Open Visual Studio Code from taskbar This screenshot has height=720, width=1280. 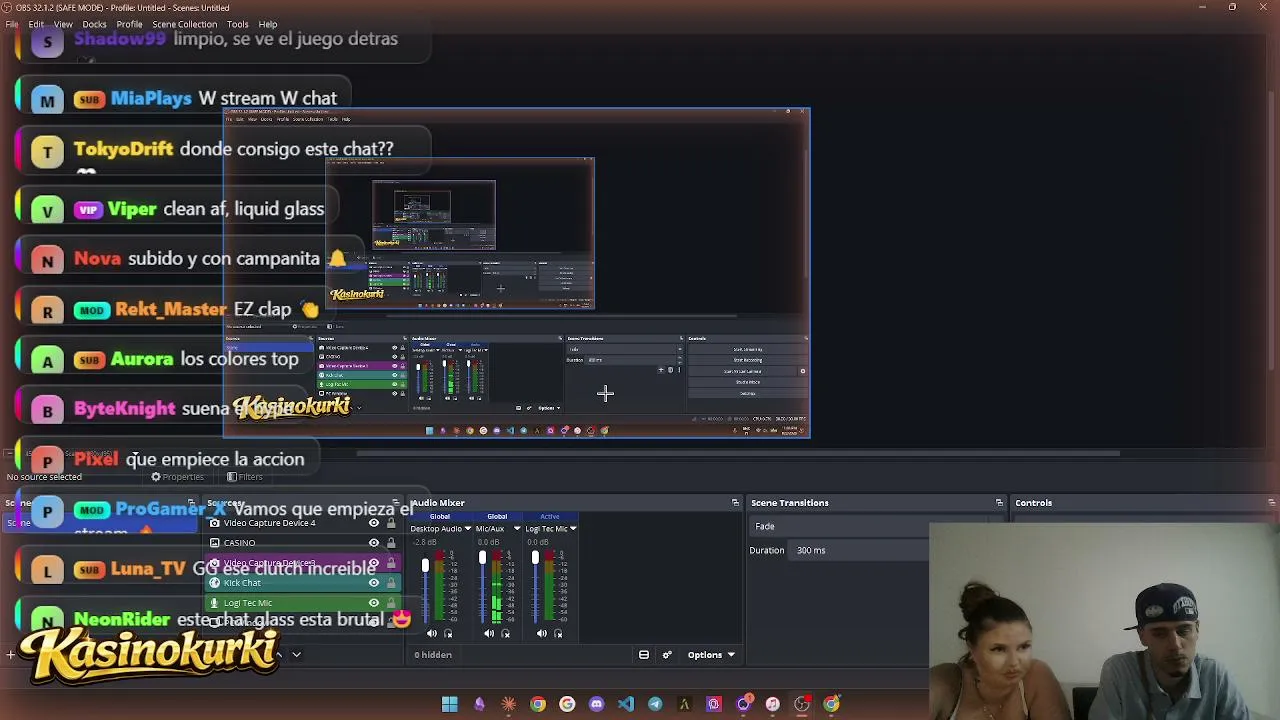tap(626, 704)
